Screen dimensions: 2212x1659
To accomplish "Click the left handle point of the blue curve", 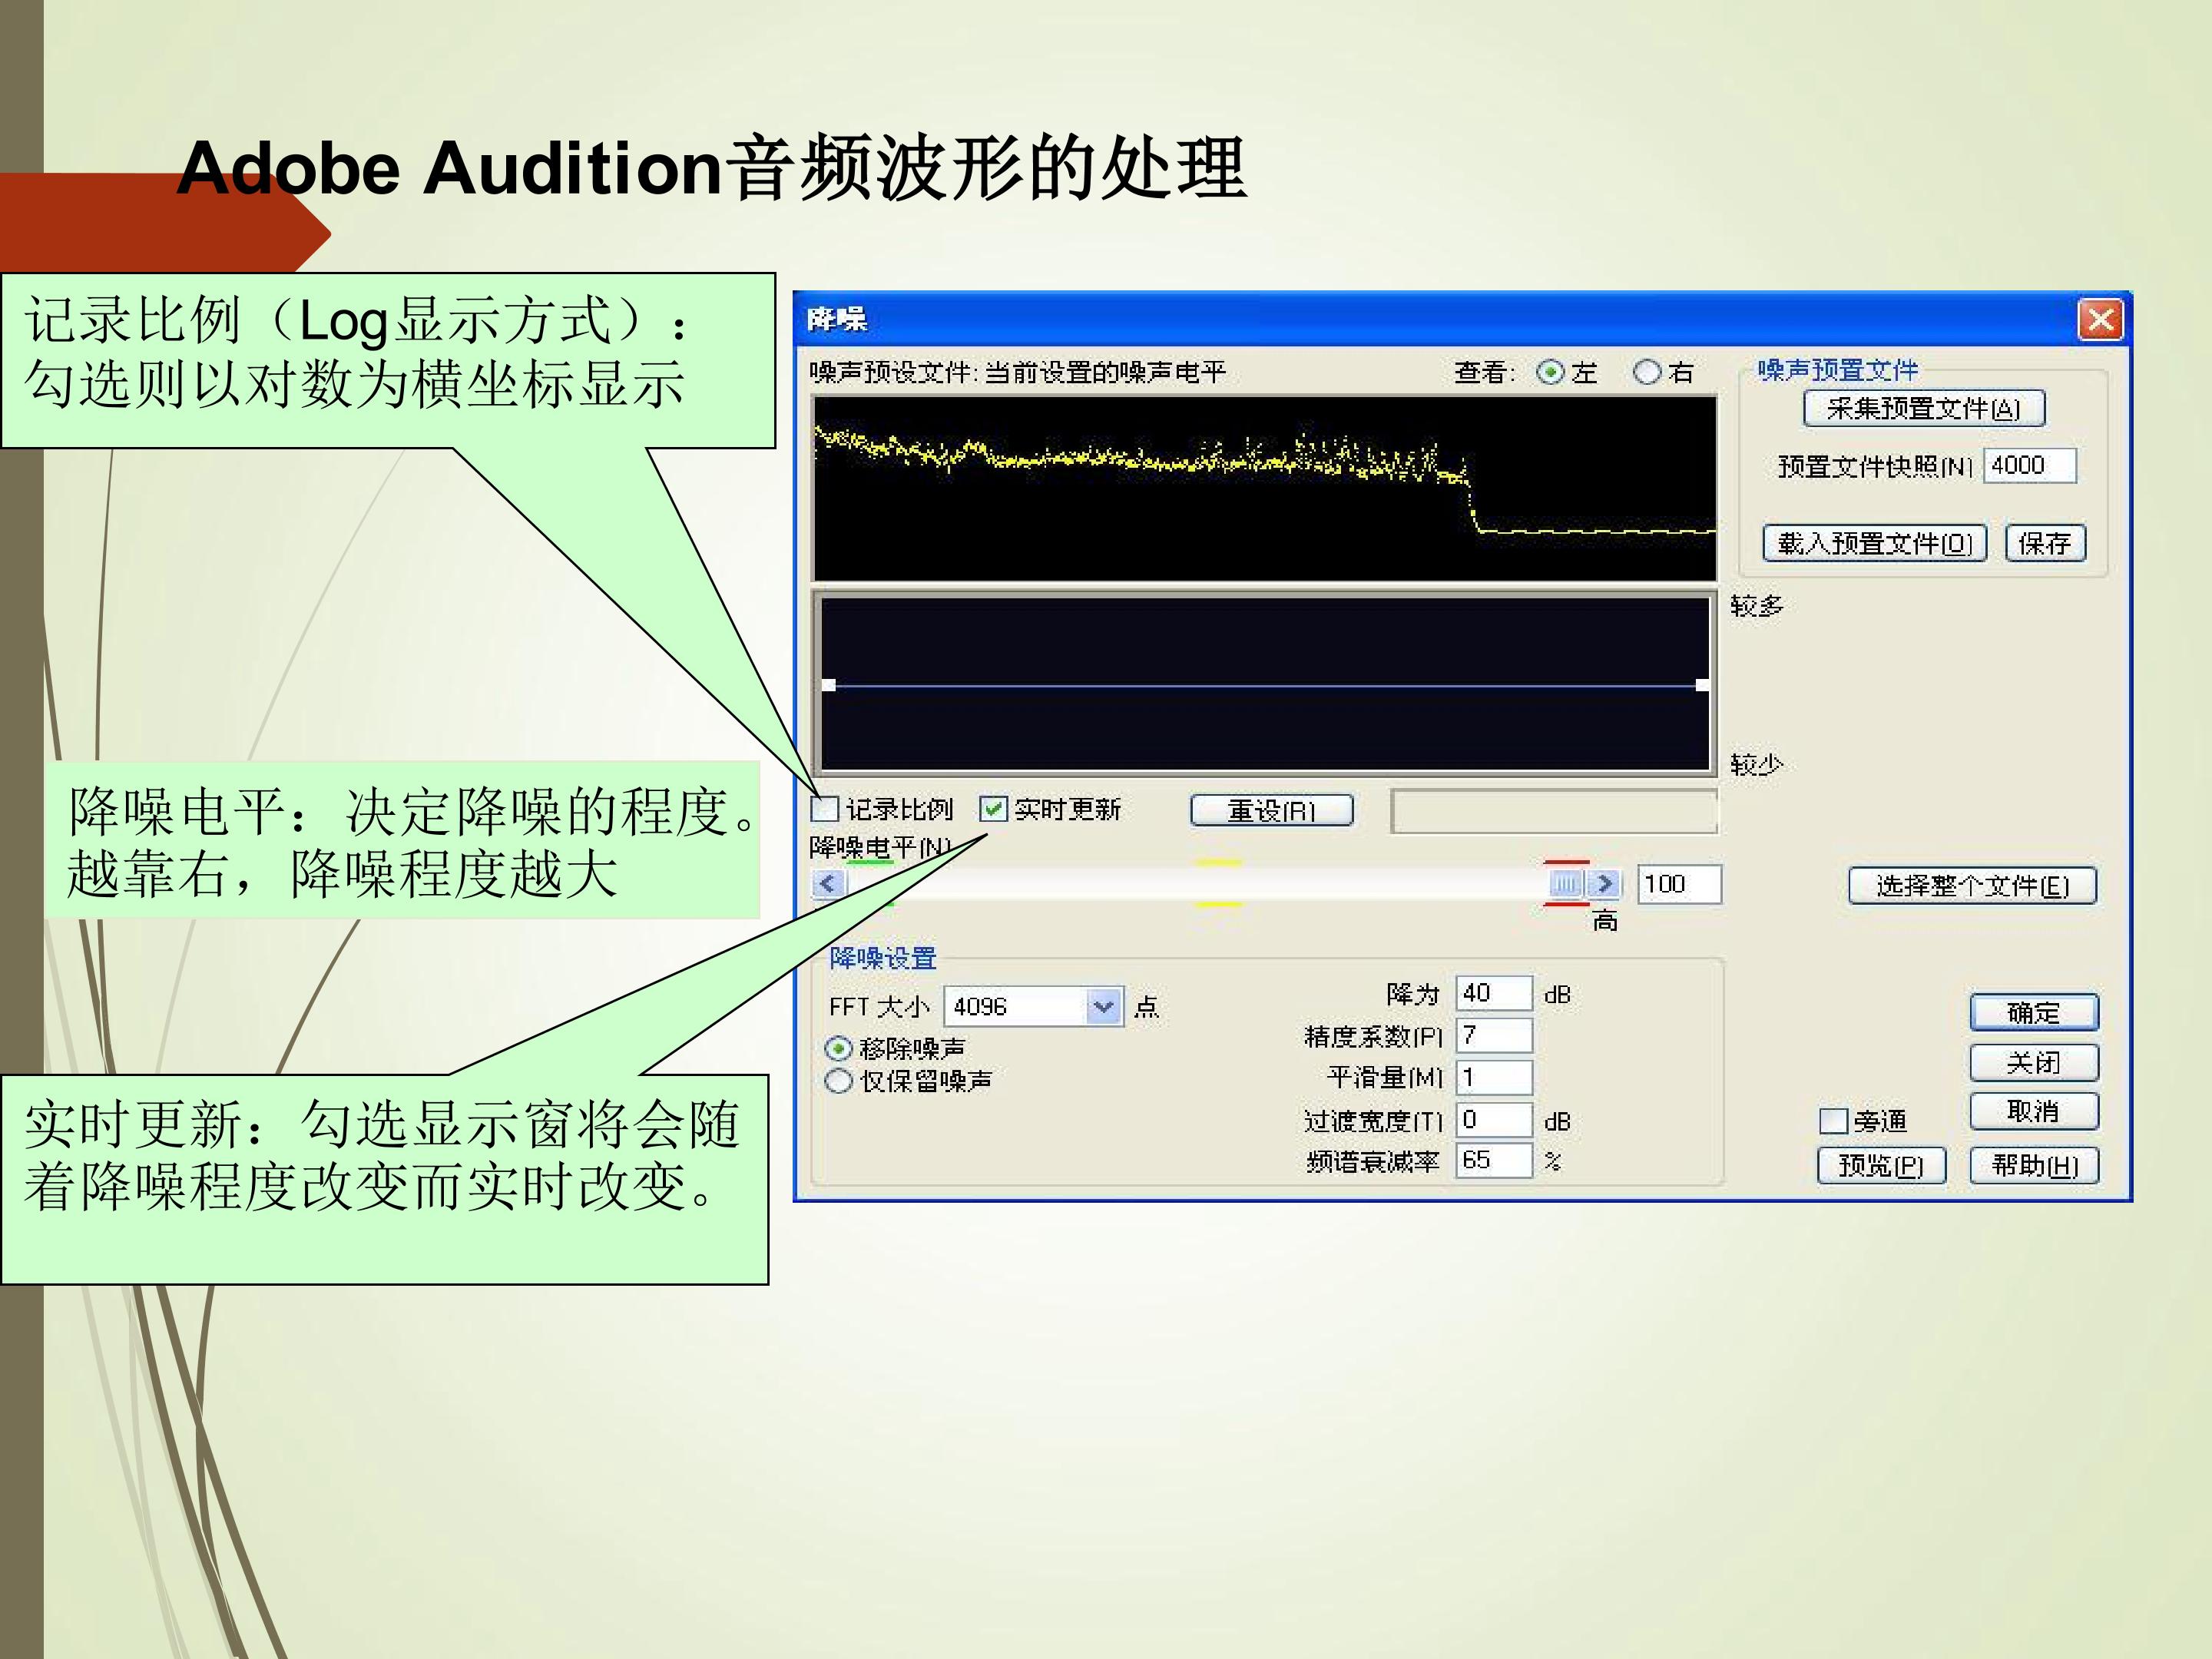I will [x=828, y=685].
